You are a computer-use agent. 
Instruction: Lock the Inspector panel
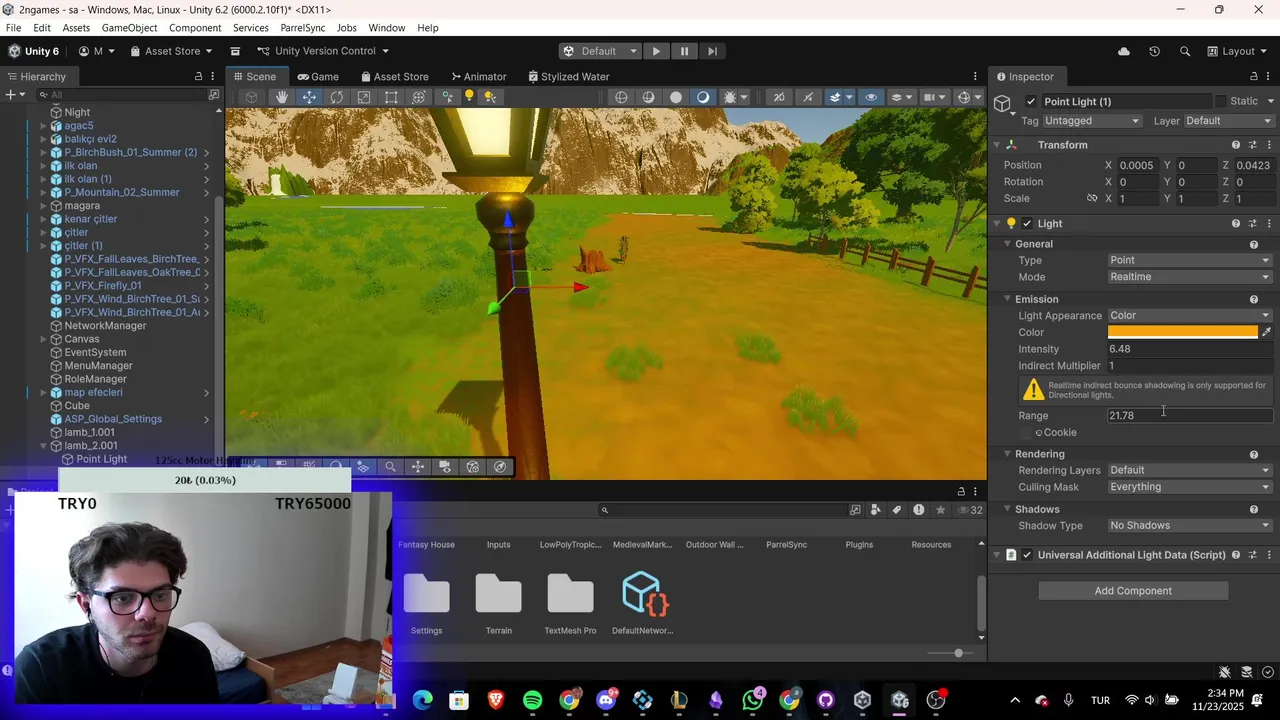pos(1253,77)
